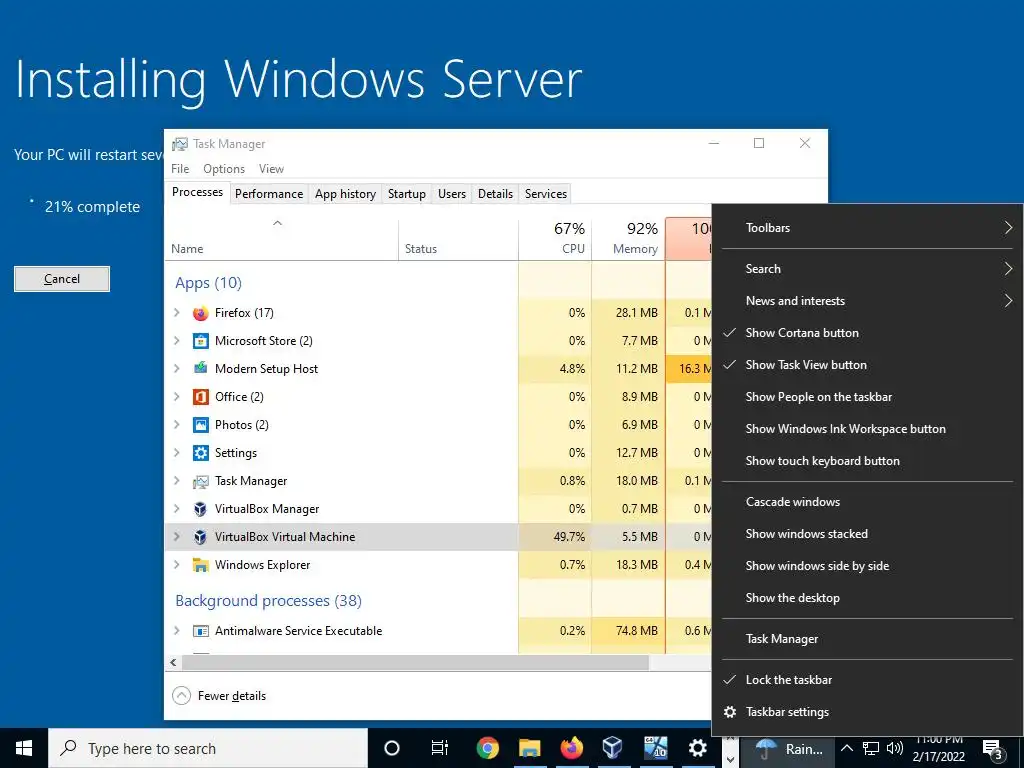Viewport: 1024px width, 768px height.
Task: Click the Modern Setup Host icon
Action: 200,368
